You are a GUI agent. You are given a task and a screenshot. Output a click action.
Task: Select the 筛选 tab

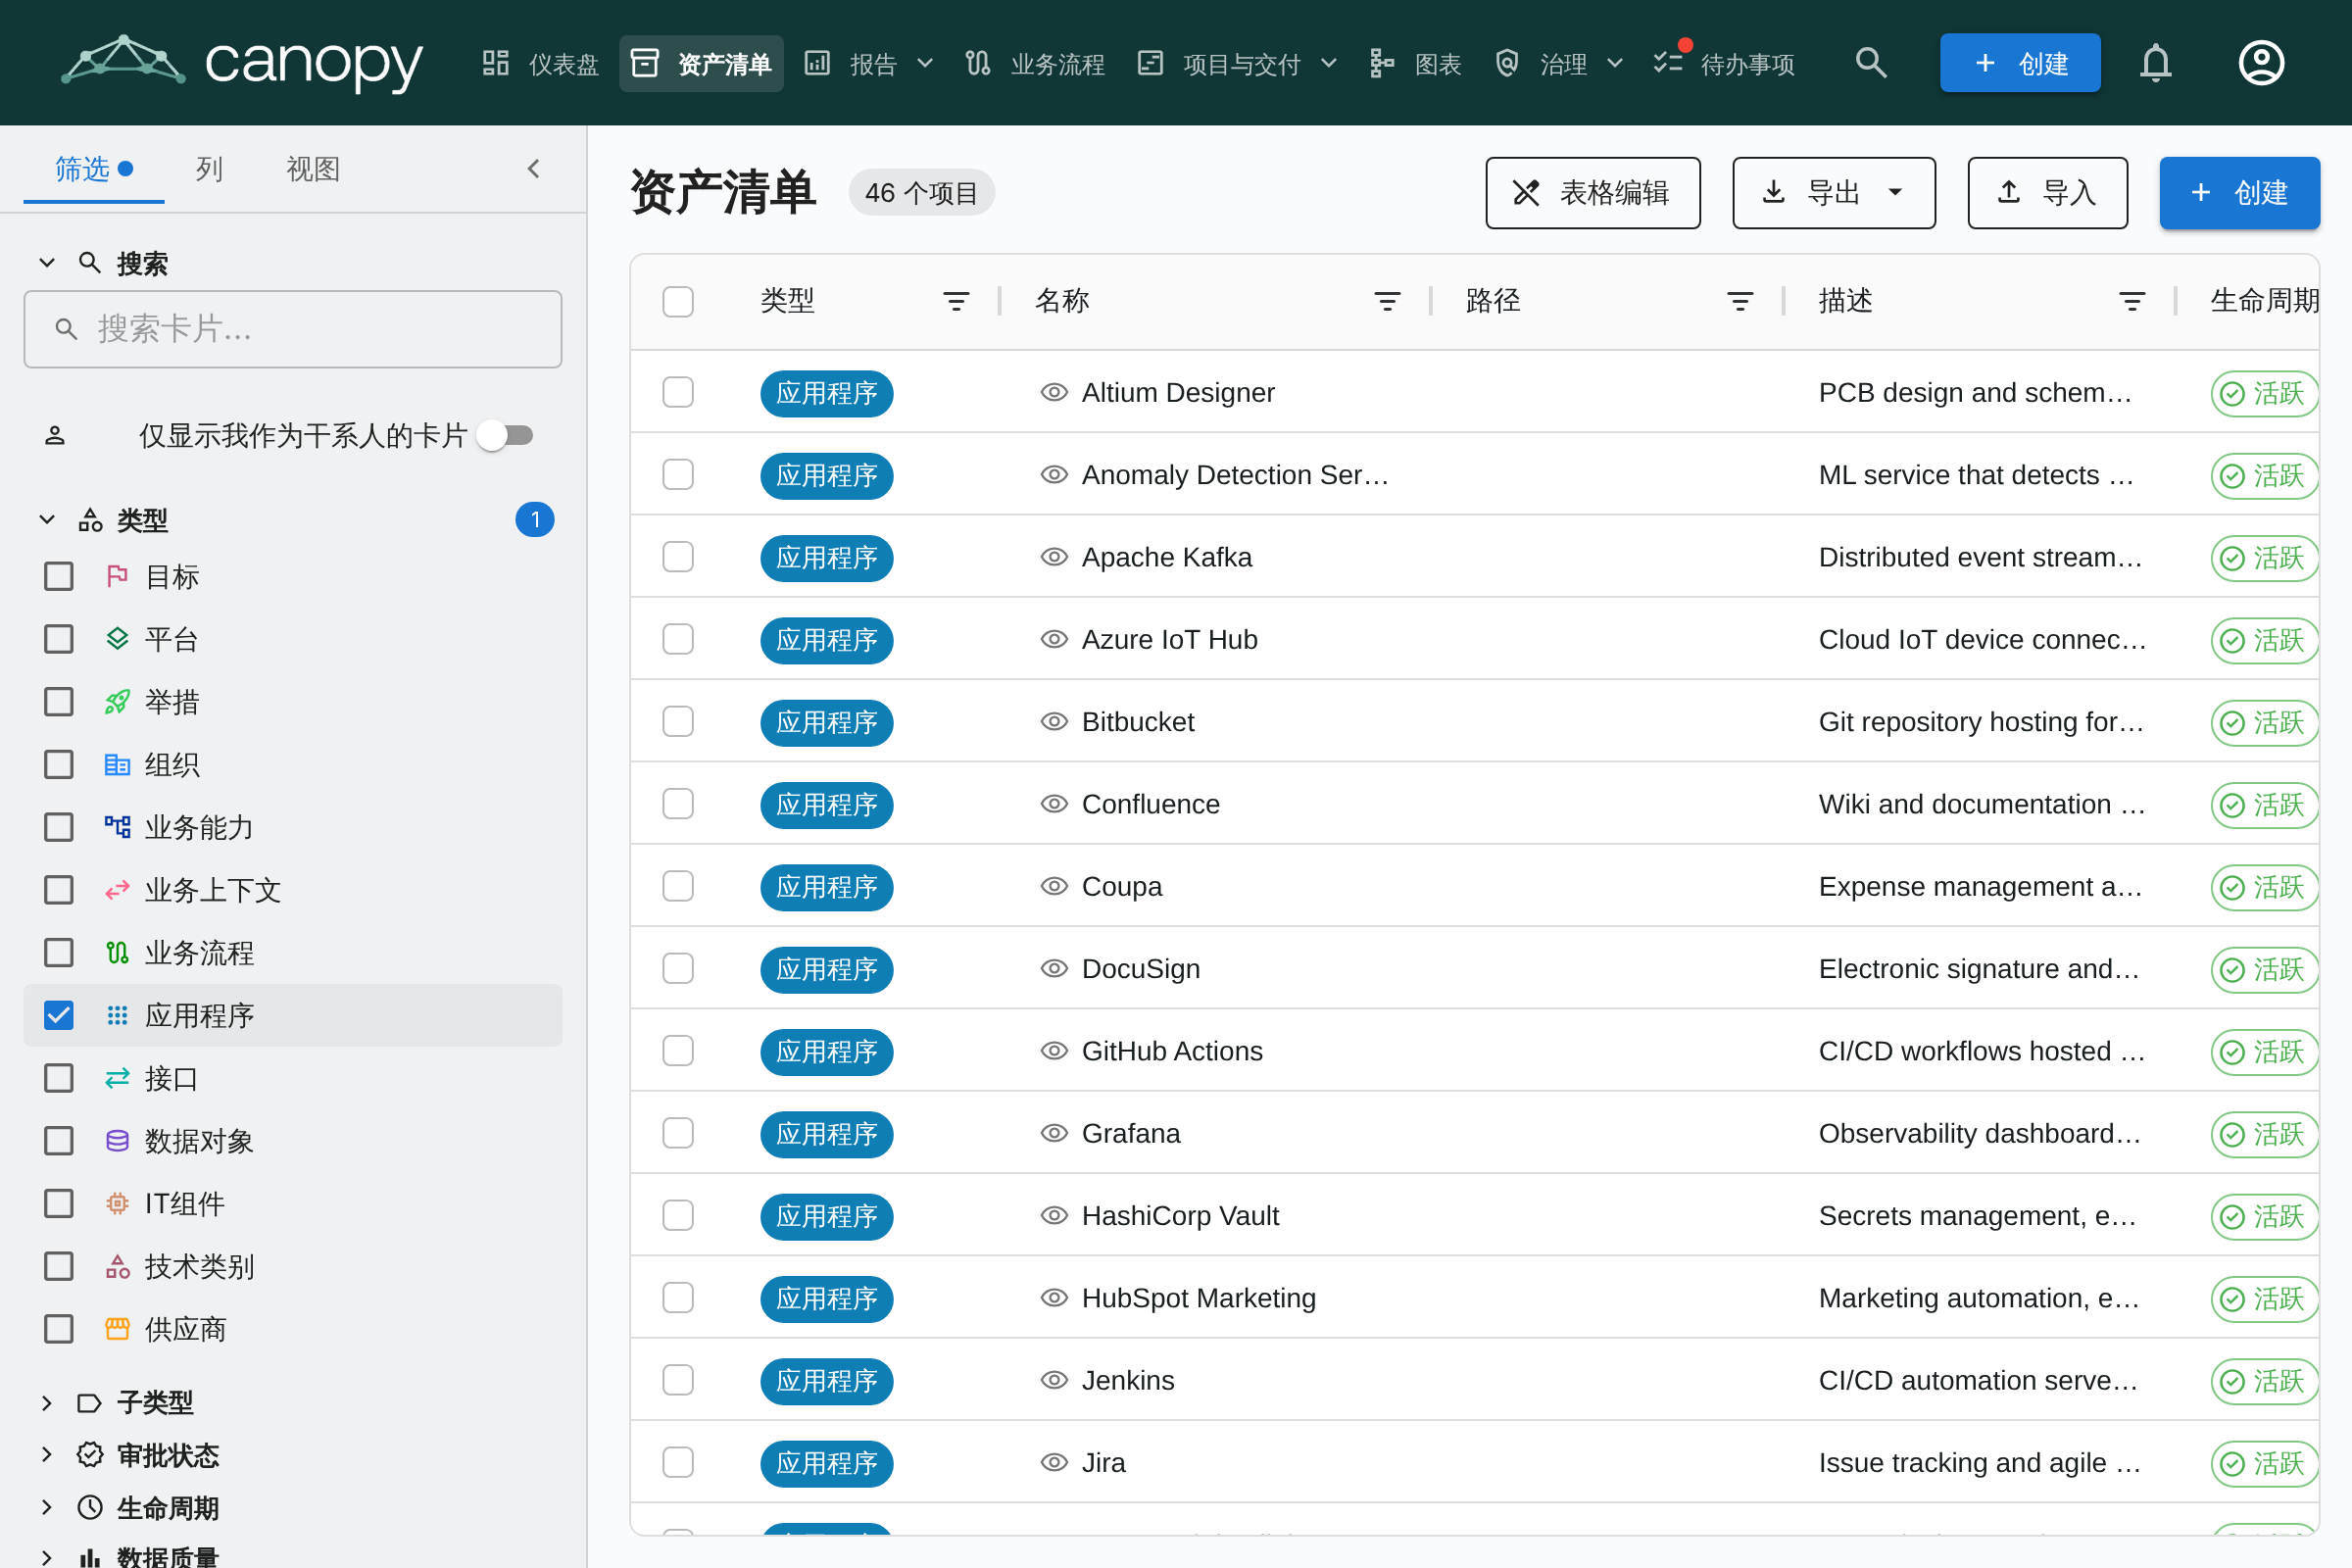94,169
